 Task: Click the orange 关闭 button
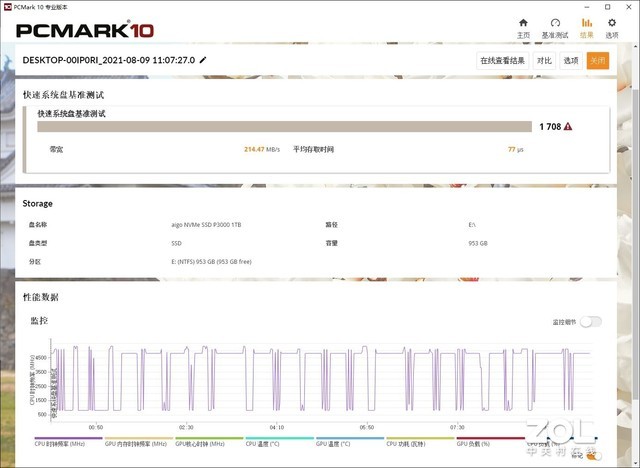(x=598, y=61)
